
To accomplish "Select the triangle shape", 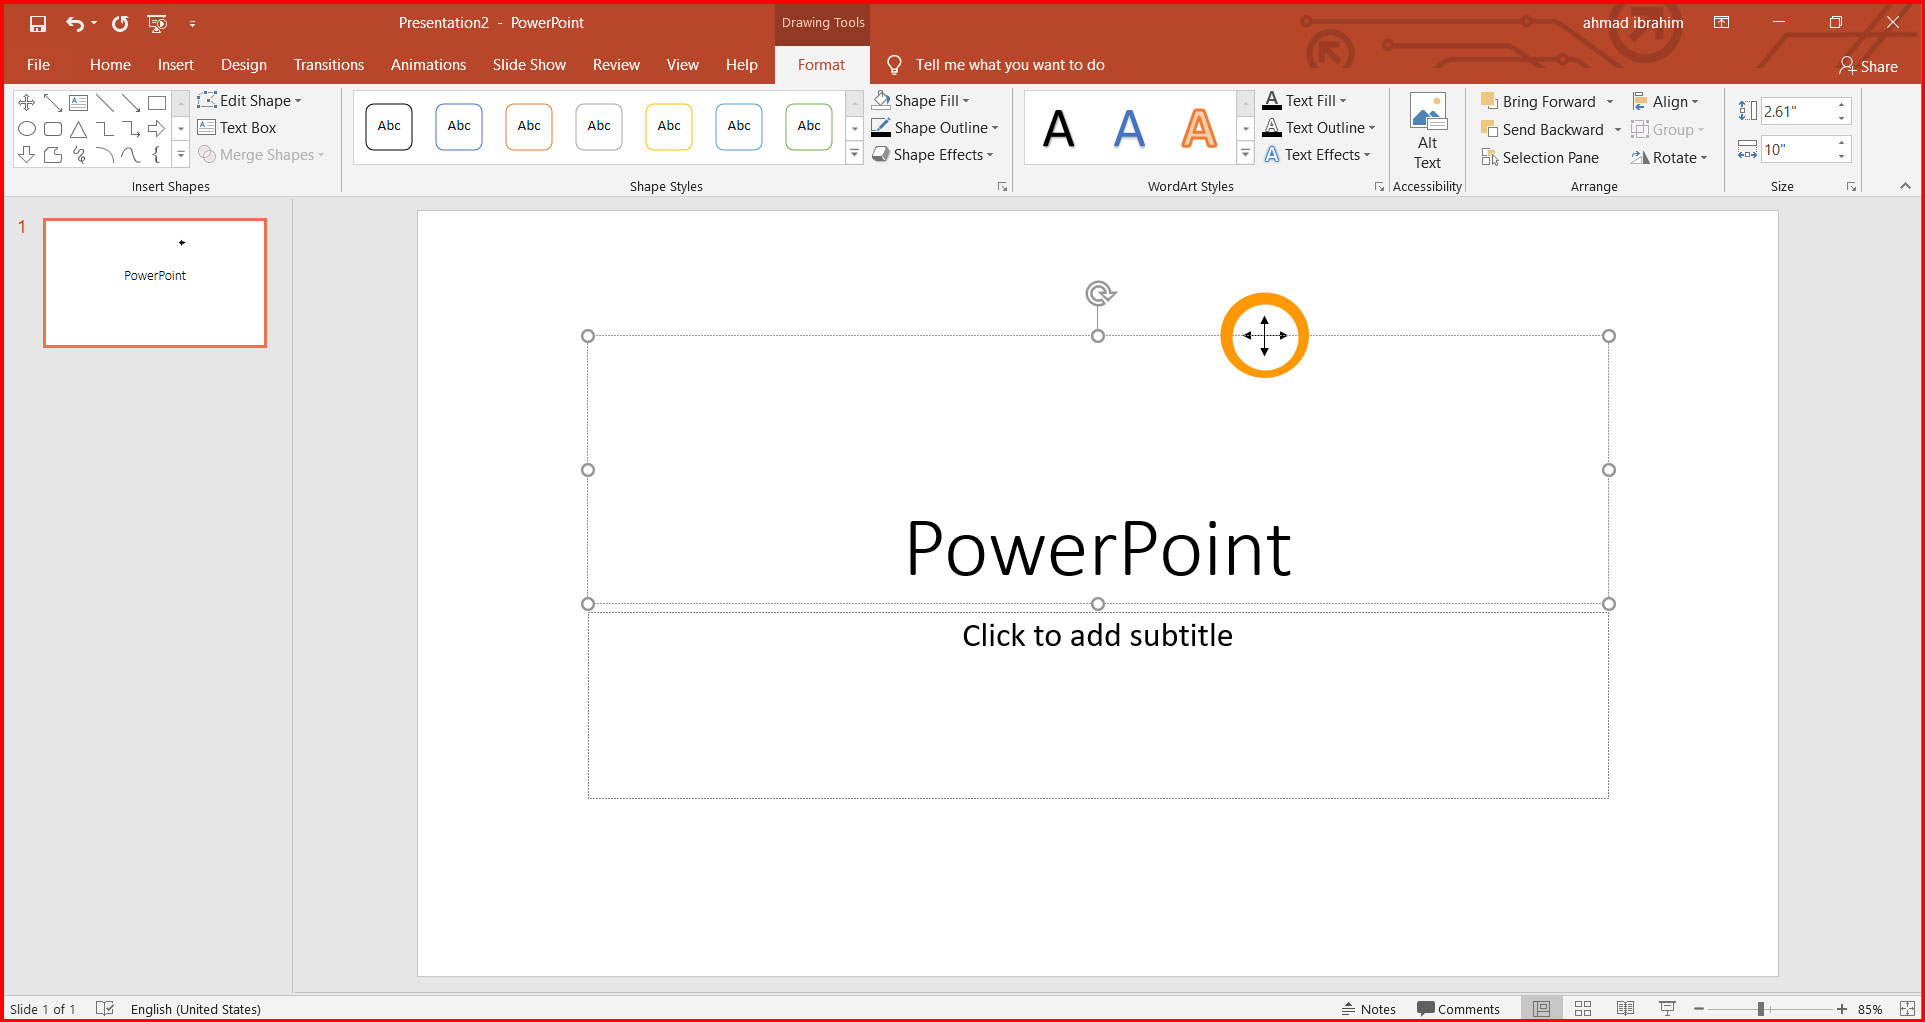I will click(79, 129).
